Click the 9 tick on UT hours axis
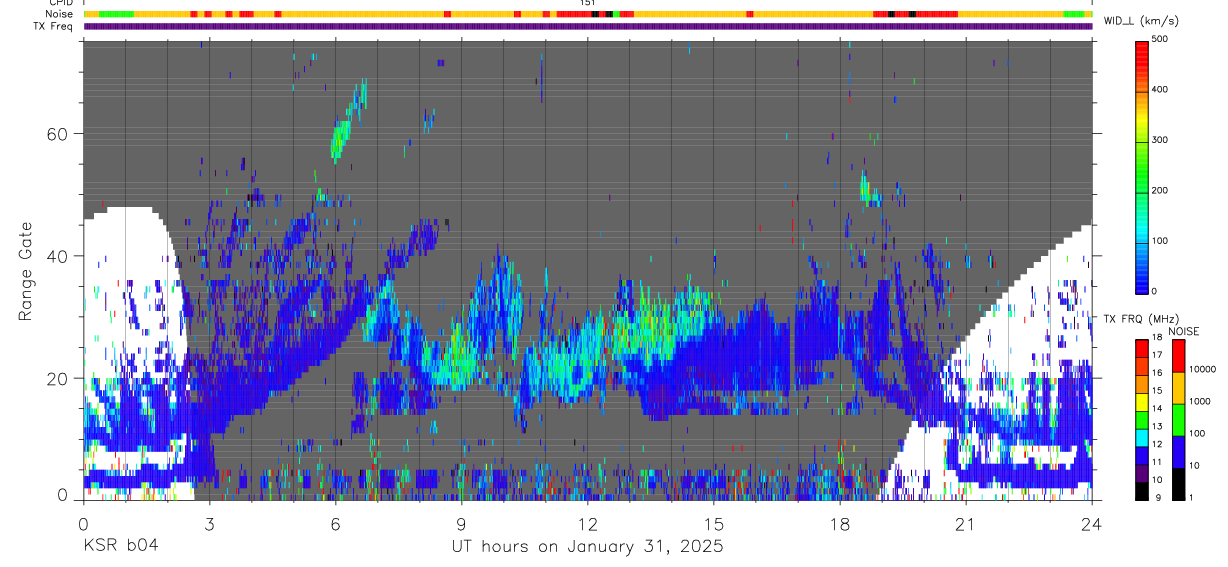The width and height of the screenshot is (1228, 567). (x=461, y=523)
